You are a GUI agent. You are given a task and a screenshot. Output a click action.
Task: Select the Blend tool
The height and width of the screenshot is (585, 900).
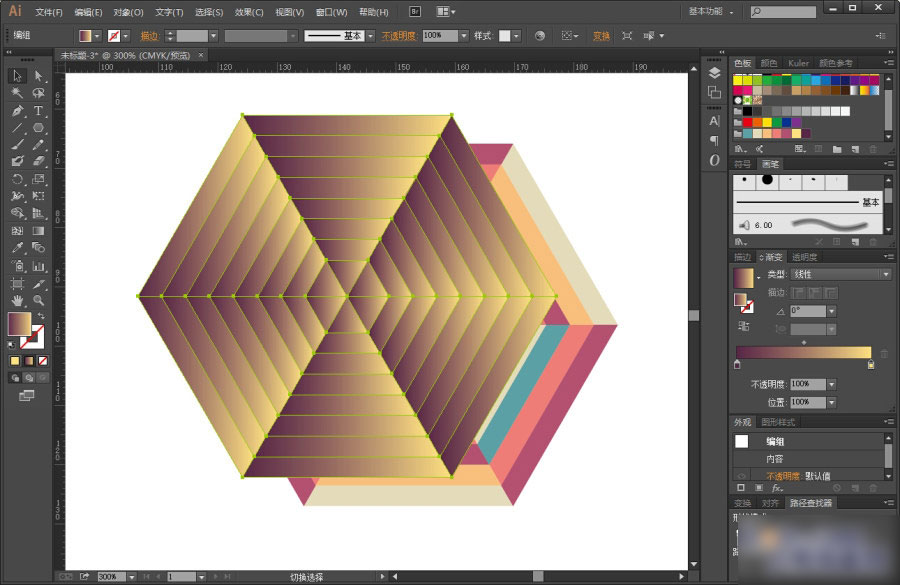[x=38, y=247]
